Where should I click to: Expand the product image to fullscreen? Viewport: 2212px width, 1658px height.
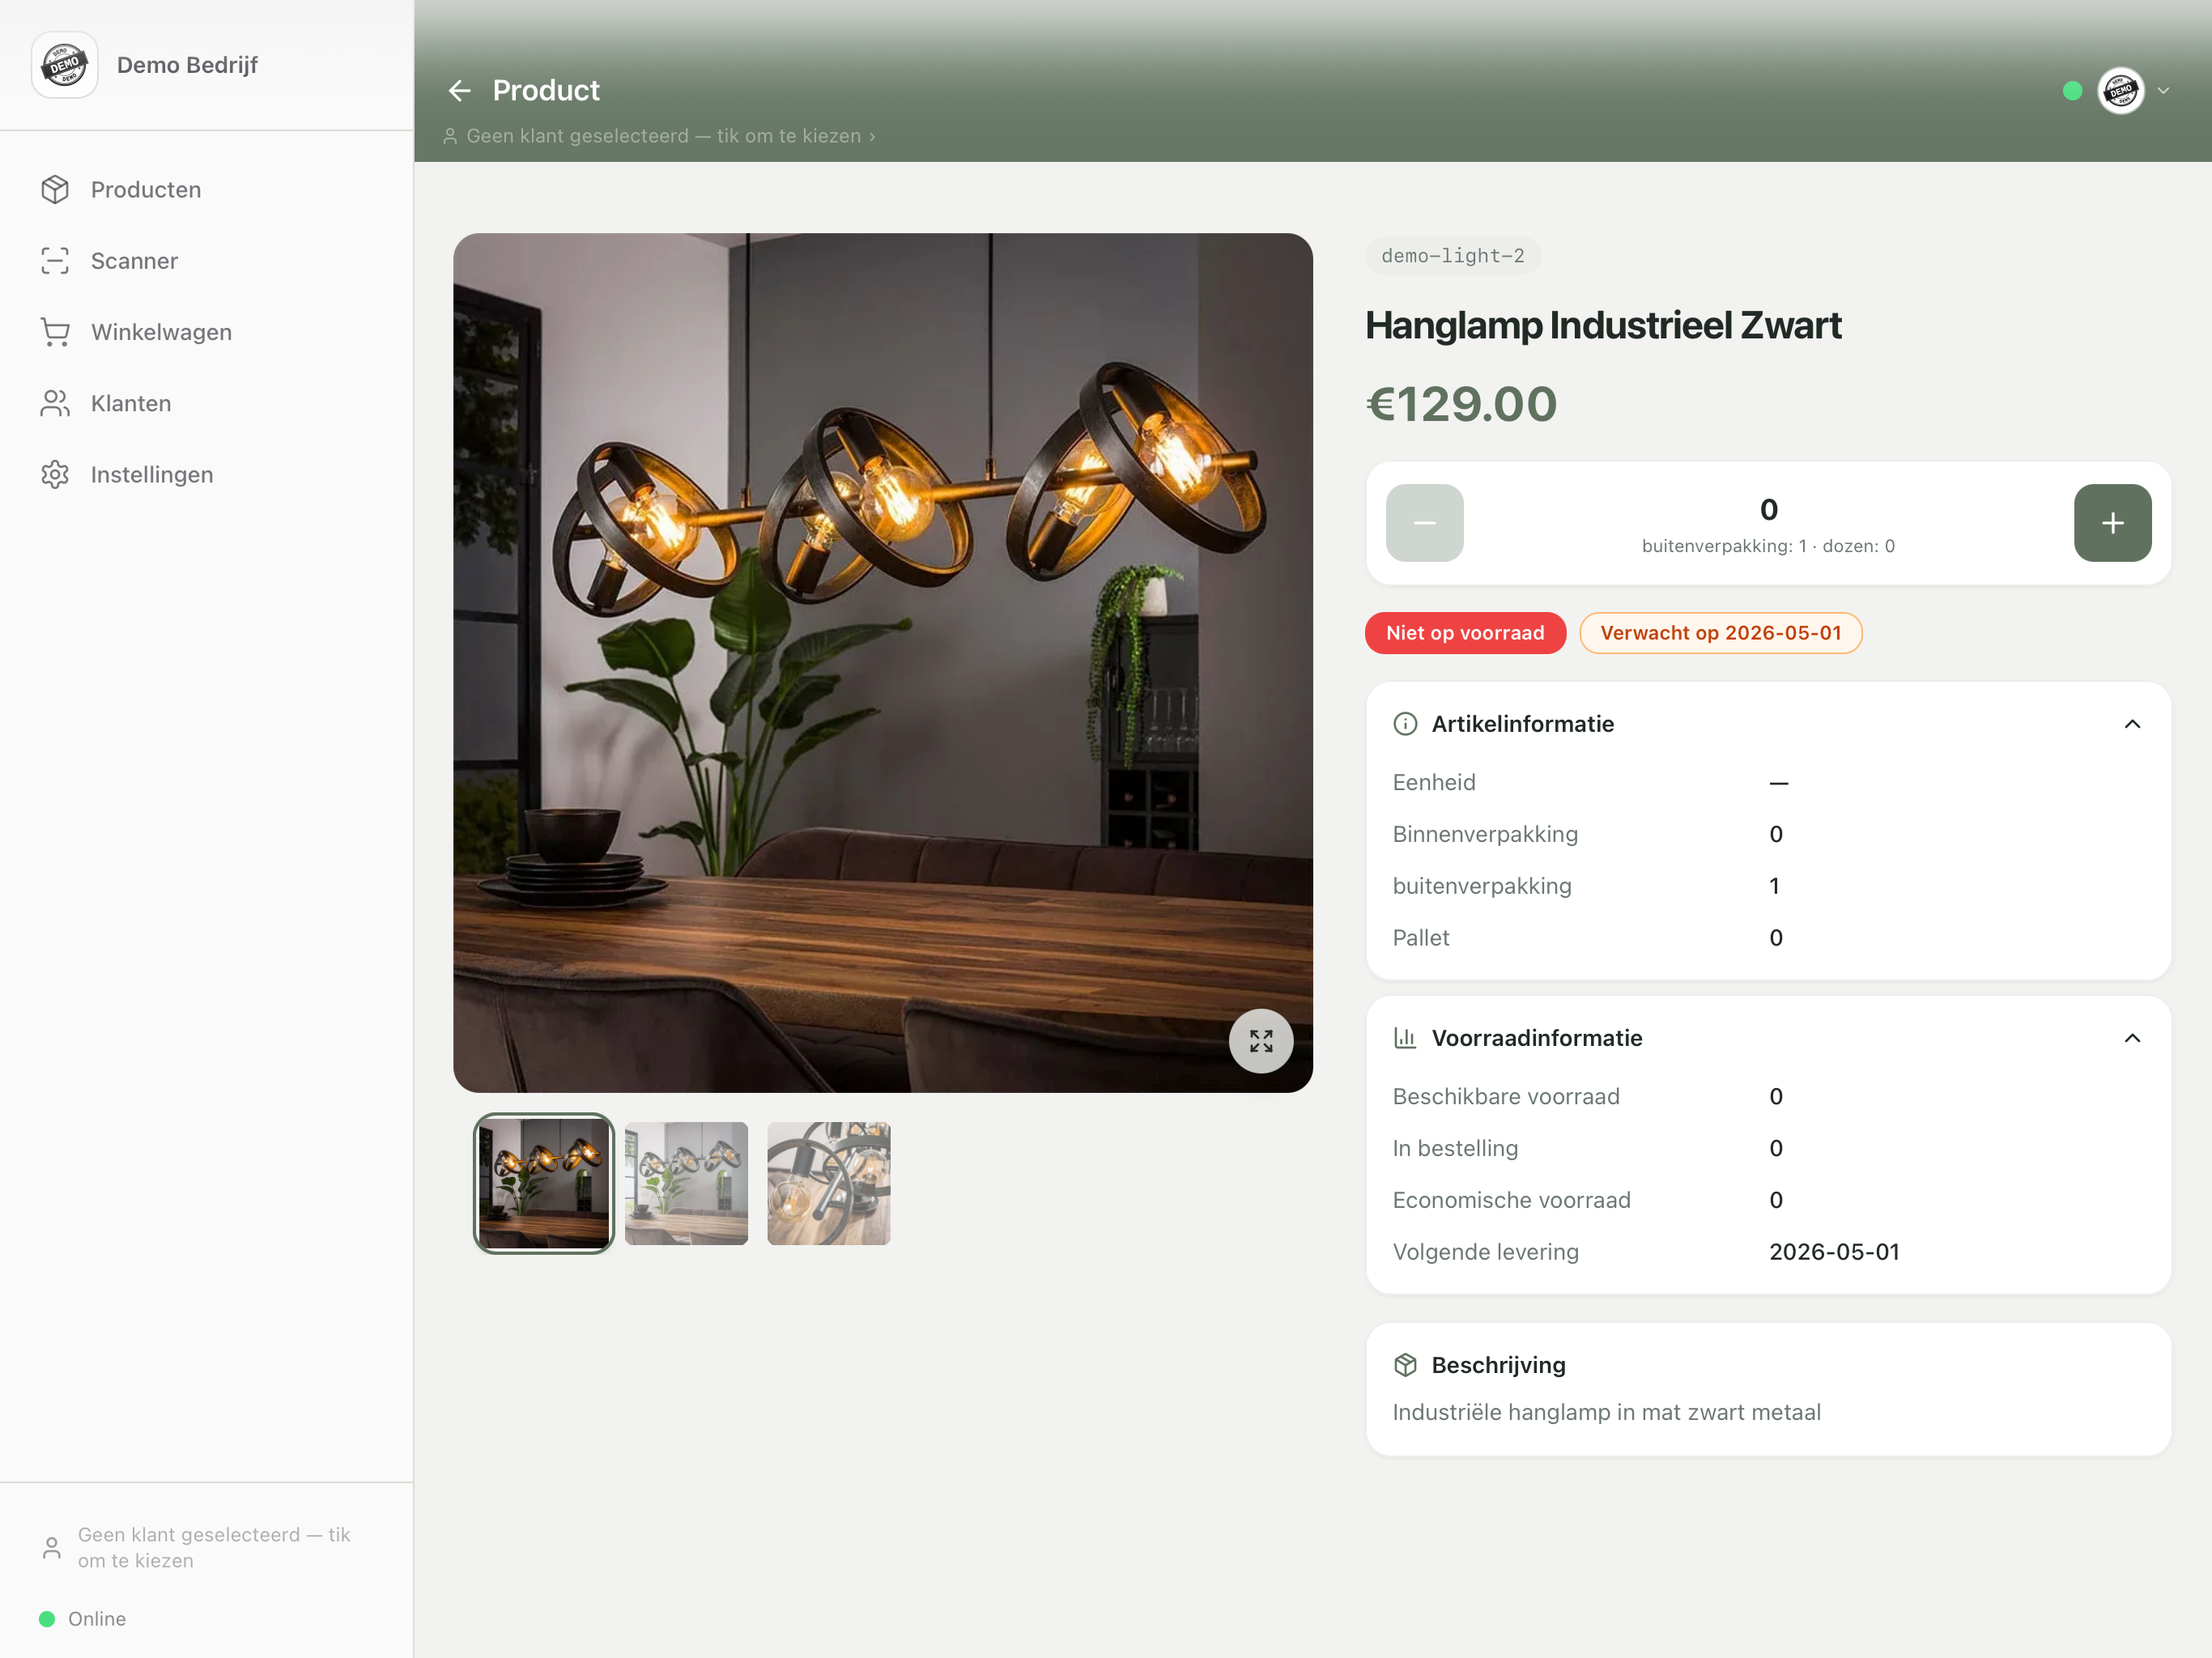click(x=1261, y=1041)
